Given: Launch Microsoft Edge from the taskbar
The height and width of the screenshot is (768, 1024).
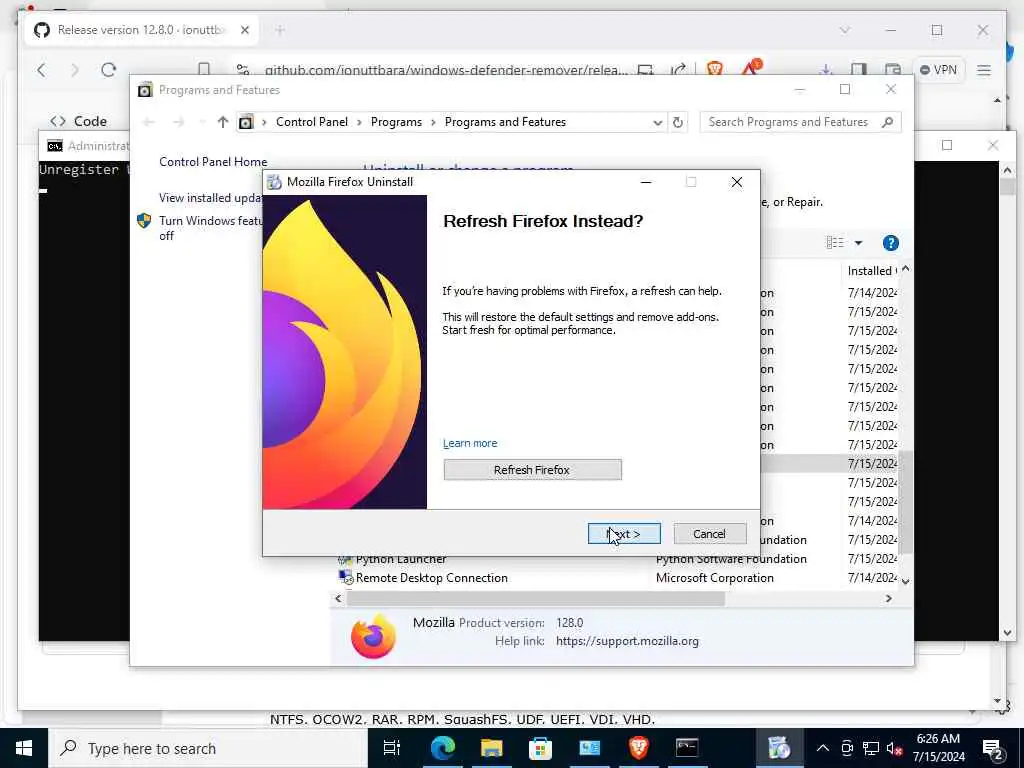Looking at the screenshot, I should pyautogui.click(x=442, y=748).
